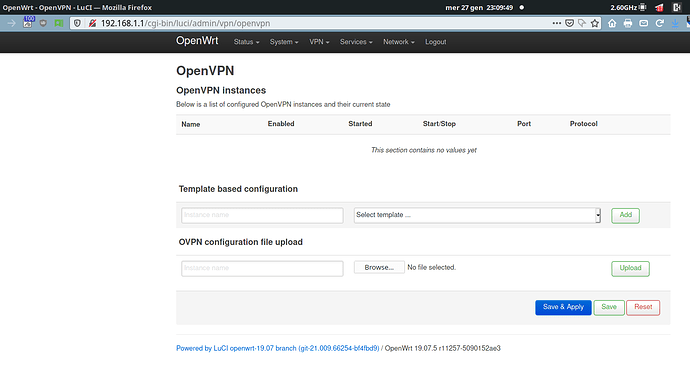Click 'This section contains no values yet' text
The width and height of the screenshot is (690, 379).
(424, 150)
